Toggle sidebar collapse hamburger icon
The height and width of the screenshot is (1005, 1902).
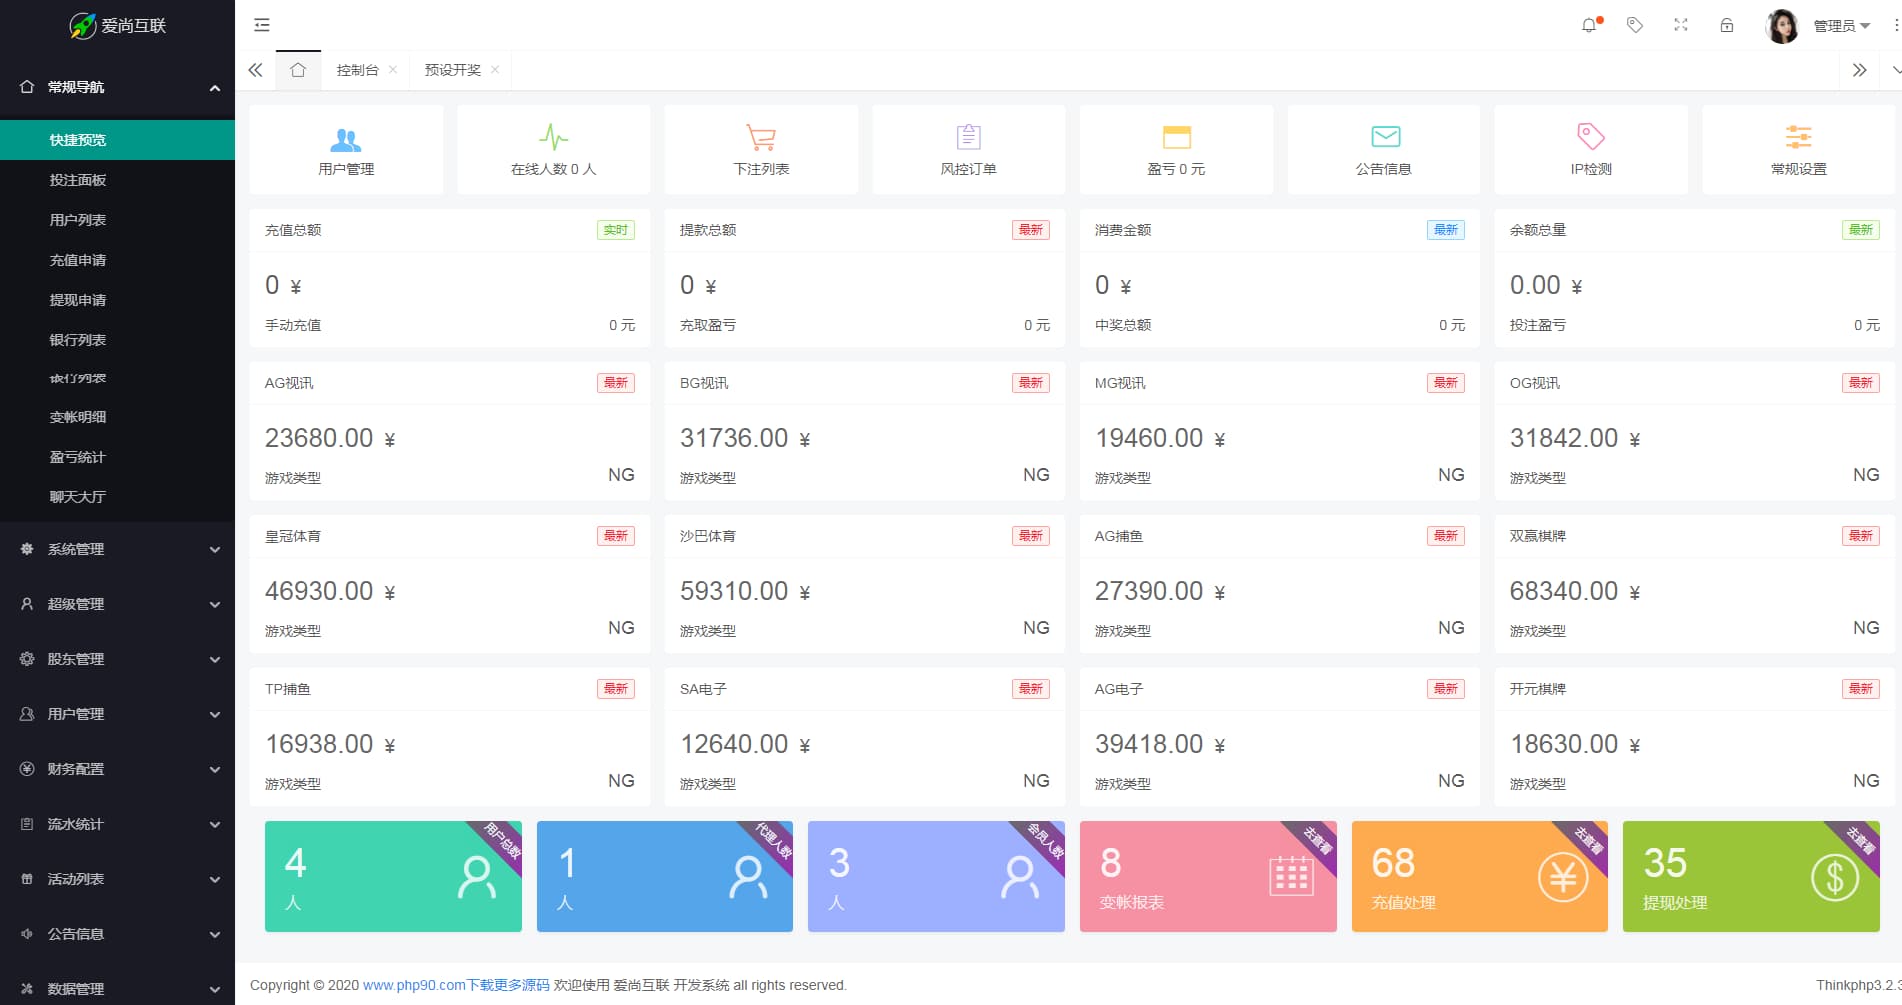coord(262,25)
